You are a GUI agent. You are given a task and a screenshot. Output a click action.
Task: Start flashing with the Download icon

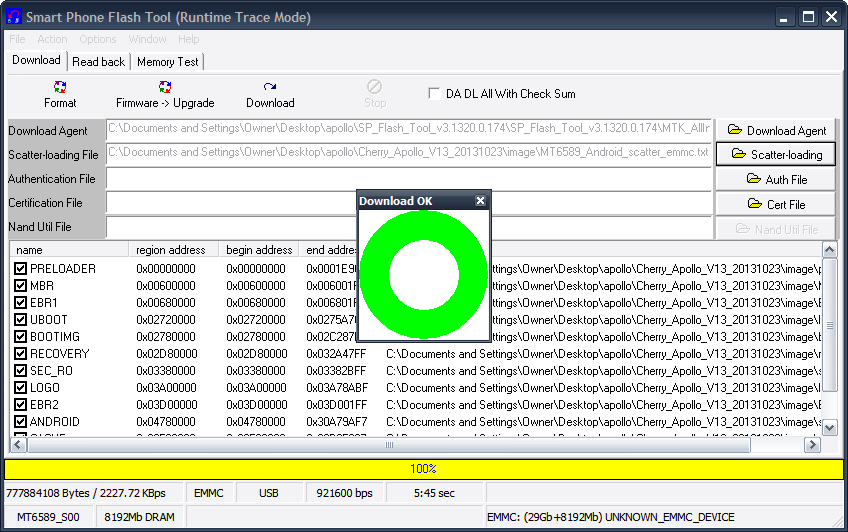click(x=270, y=88)
